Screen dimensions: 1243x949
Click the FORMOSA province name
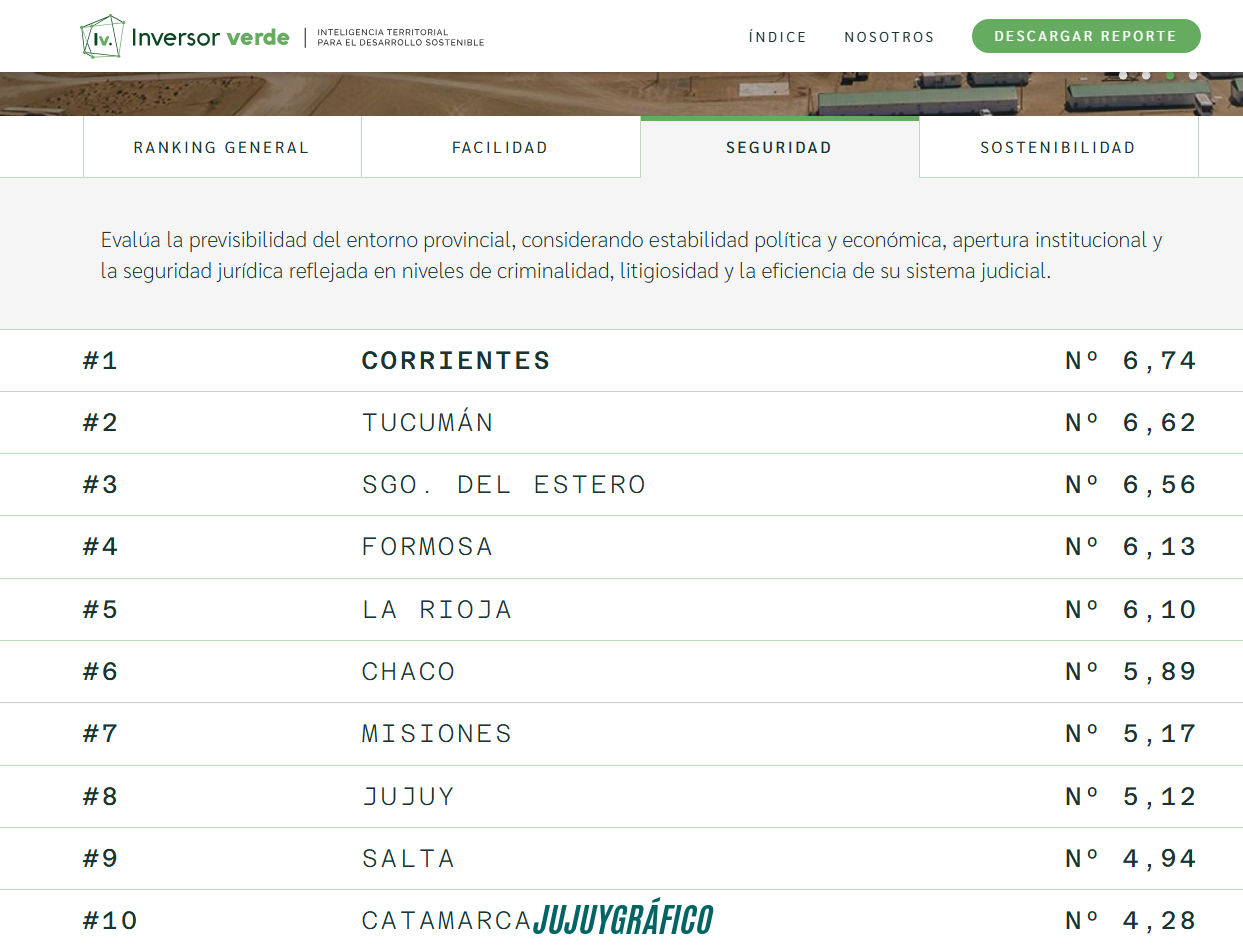428,547
